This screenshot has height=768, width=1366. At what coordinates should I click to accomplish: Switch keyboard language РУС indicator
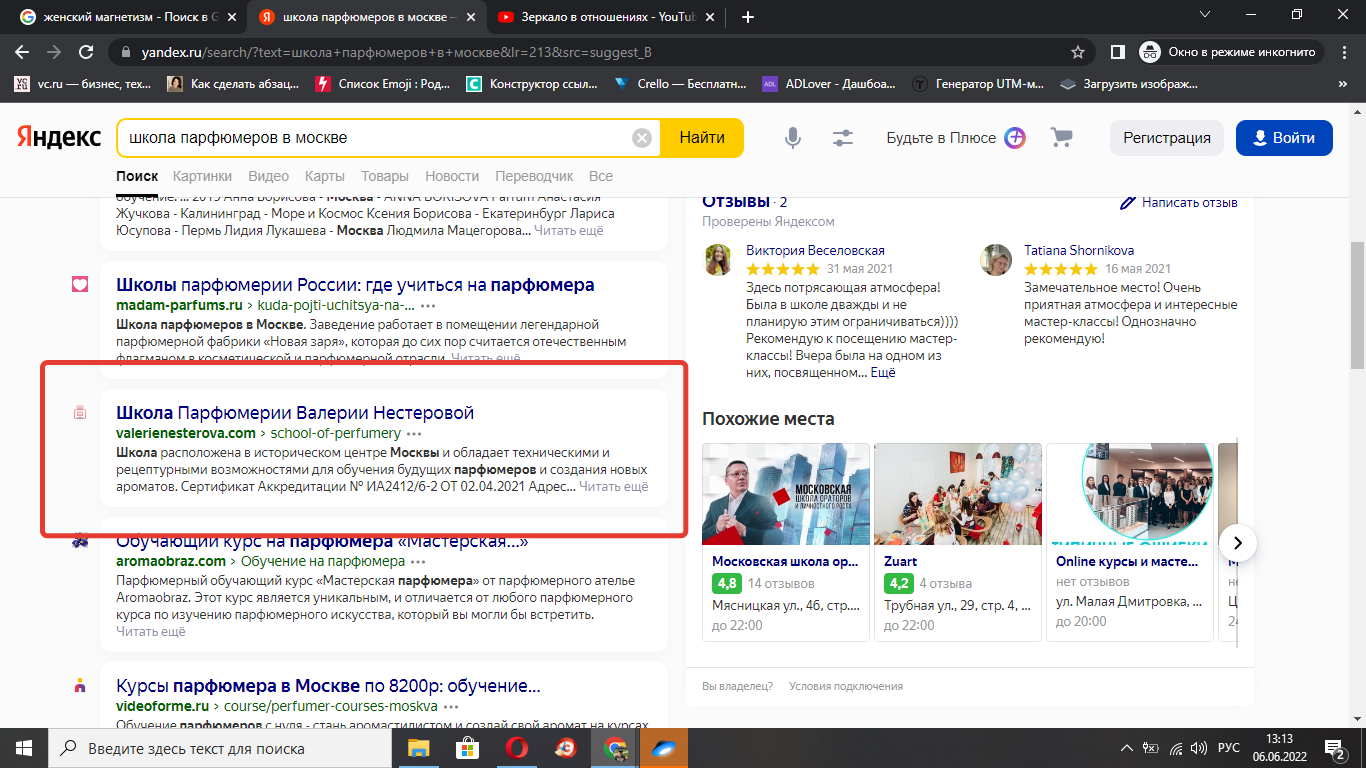click(x=1228, y=748)
